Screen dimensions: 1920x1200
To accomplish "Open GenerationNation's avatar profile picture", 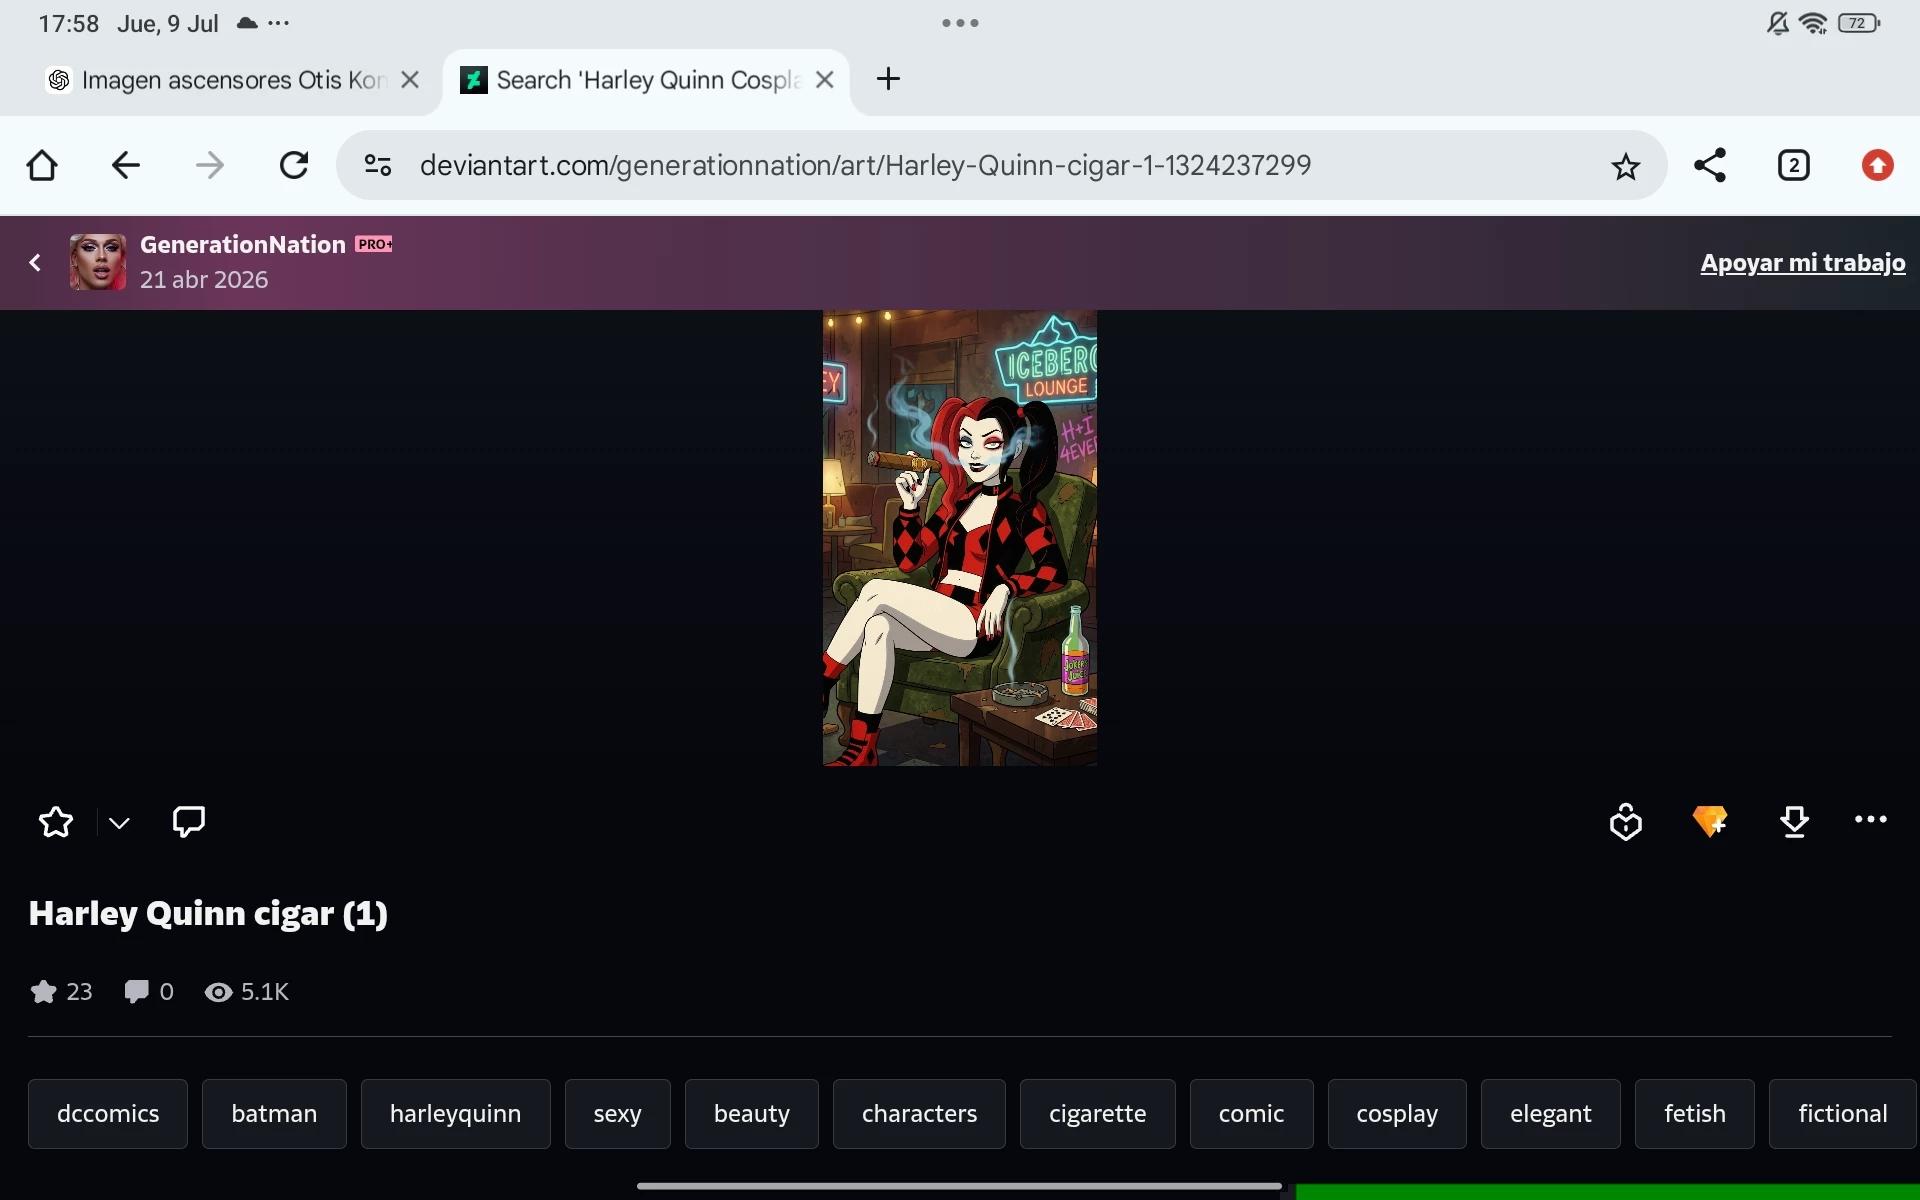I will click(97, 262).
